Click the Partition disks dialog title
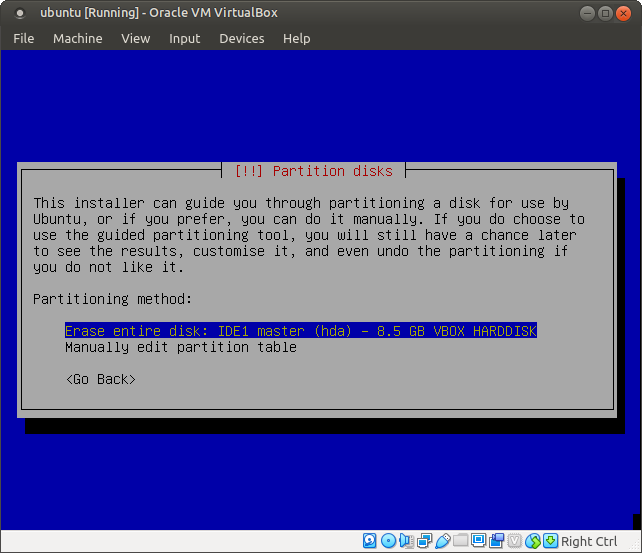Screen dimensions: 642x553 (314, 171)
